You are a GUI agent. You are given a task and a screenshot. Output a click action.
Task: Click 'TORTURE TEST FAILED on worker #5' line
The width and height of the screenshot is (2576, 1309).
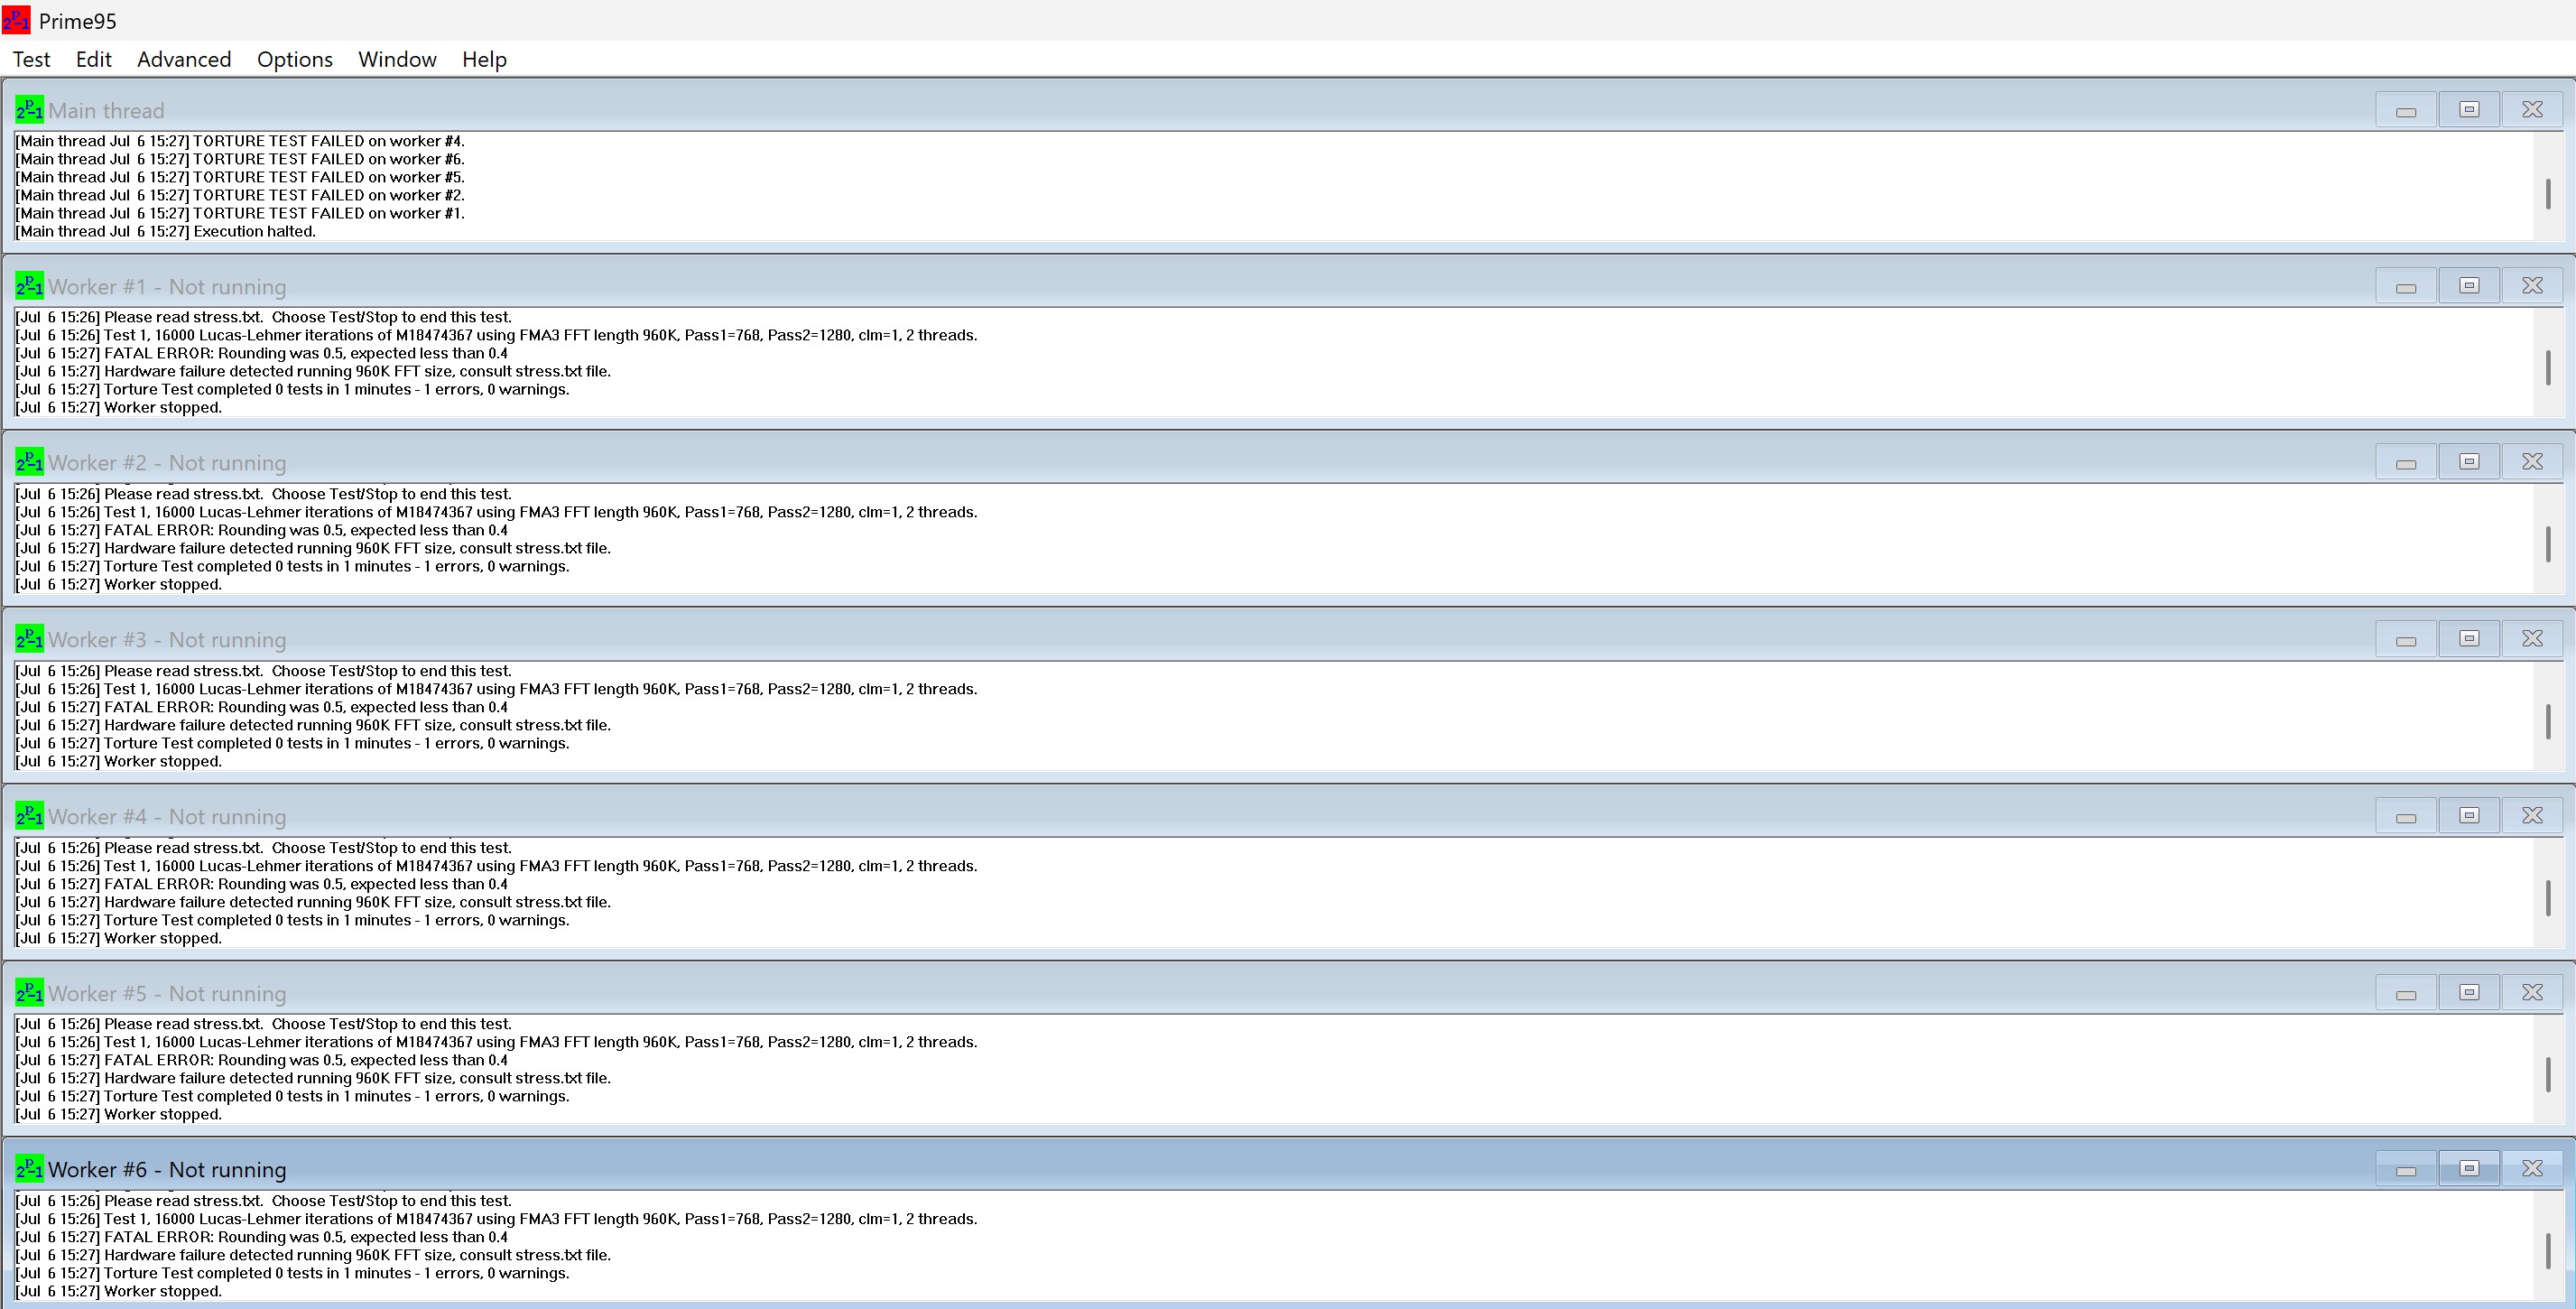(x=240, y=177)
